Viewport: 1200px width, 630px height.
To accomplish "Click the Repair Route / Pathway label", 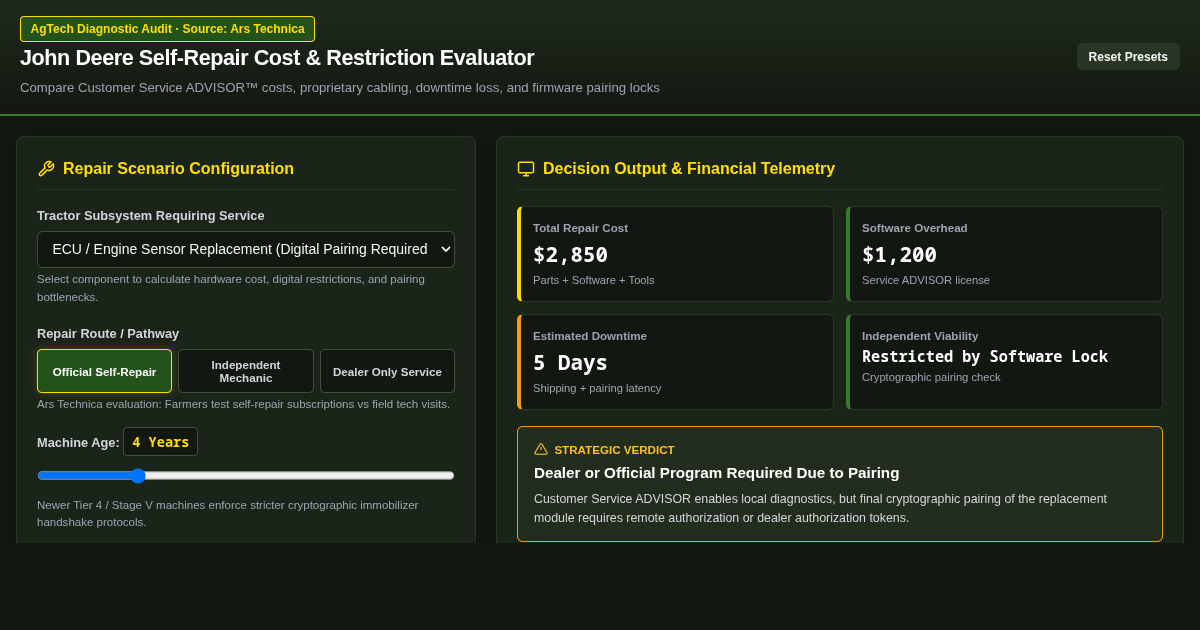I will click(x=108, y=333).
